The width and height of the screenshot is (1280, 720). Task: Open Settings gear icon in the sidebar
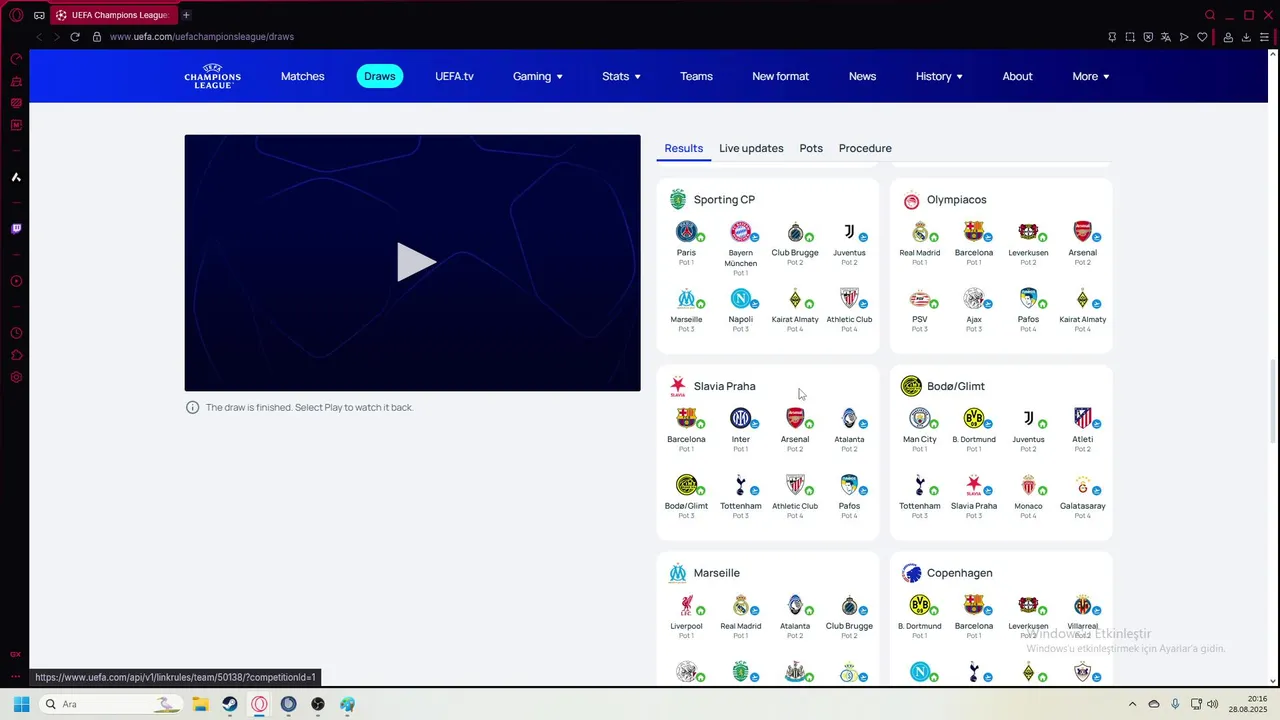16,377
